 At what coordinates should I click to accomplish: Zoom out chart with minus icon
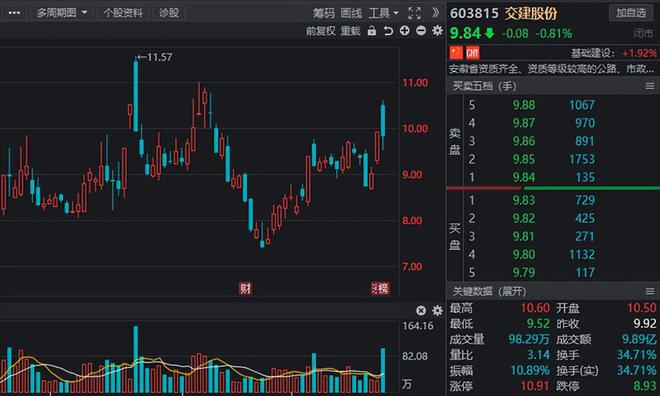(421, 30)
